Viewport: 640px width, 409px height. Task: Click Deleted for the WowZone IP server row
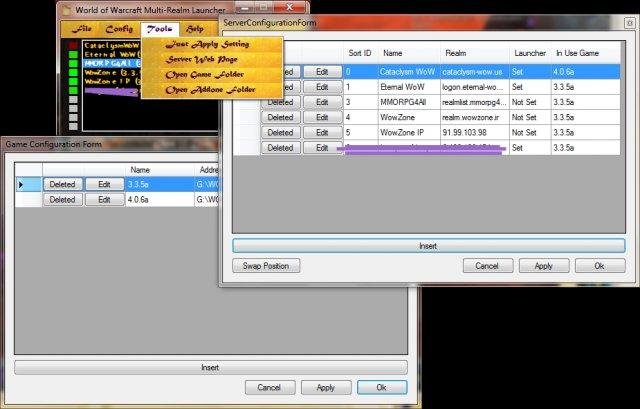(x=280, y=132)
